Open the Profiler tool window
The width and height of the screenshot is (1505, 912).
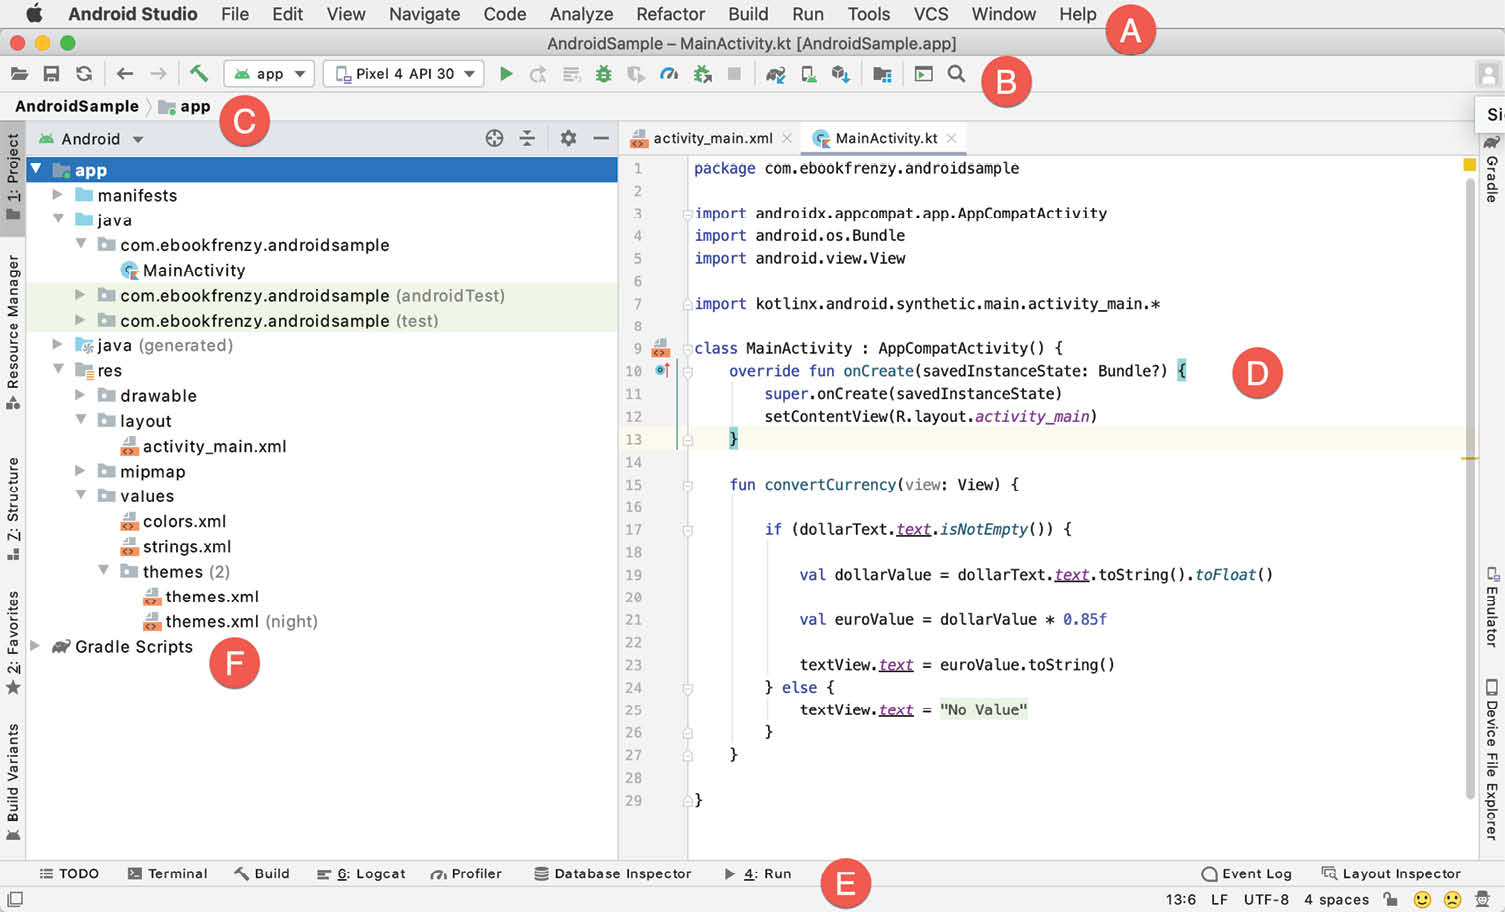point(466,874)
